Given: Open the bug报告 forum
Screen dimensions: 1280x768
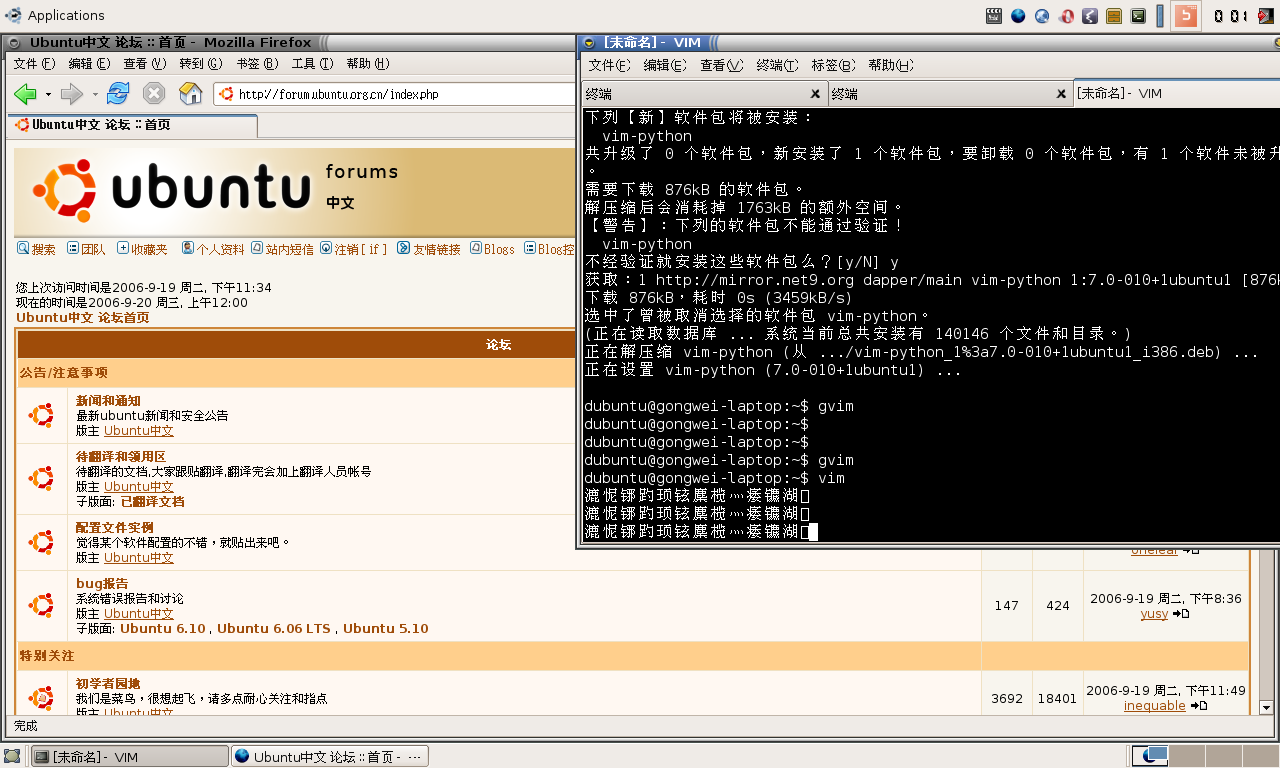Looking at the screenshot, I should point(102,583).
